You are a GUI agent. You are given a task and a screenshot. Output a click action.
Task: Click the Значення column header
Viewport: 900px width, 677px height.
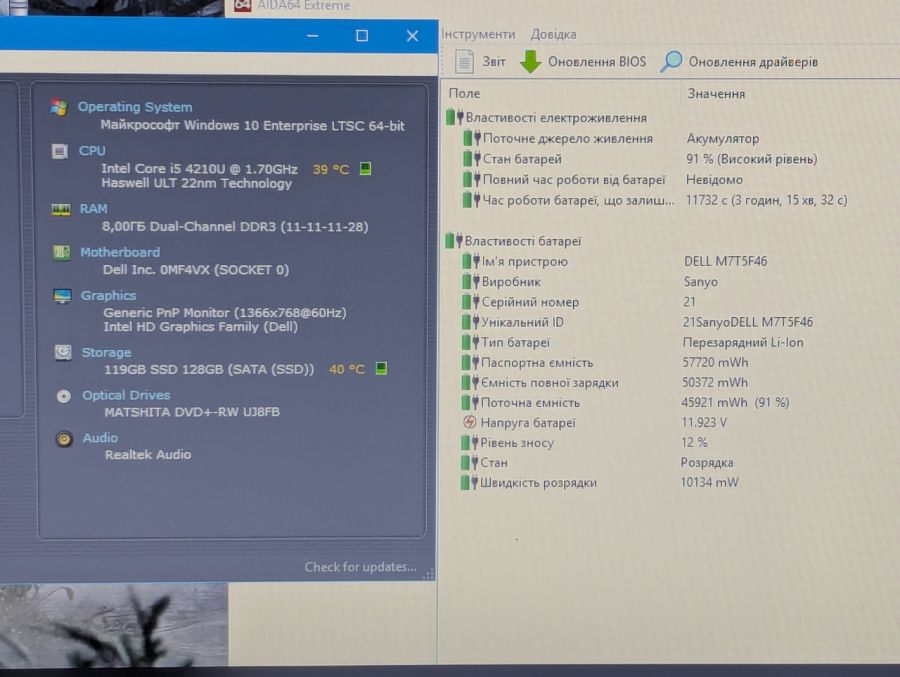coord(716,94)
